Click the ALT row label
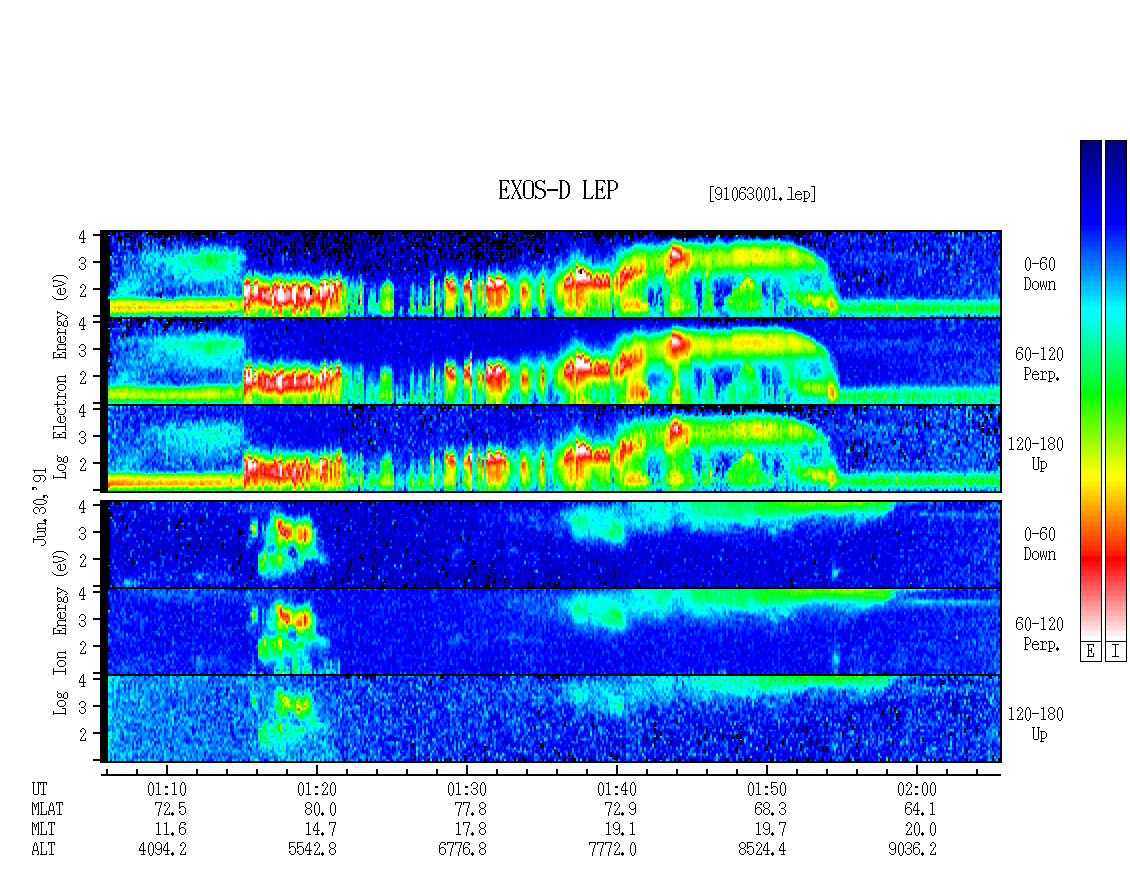 pos(43,849)
